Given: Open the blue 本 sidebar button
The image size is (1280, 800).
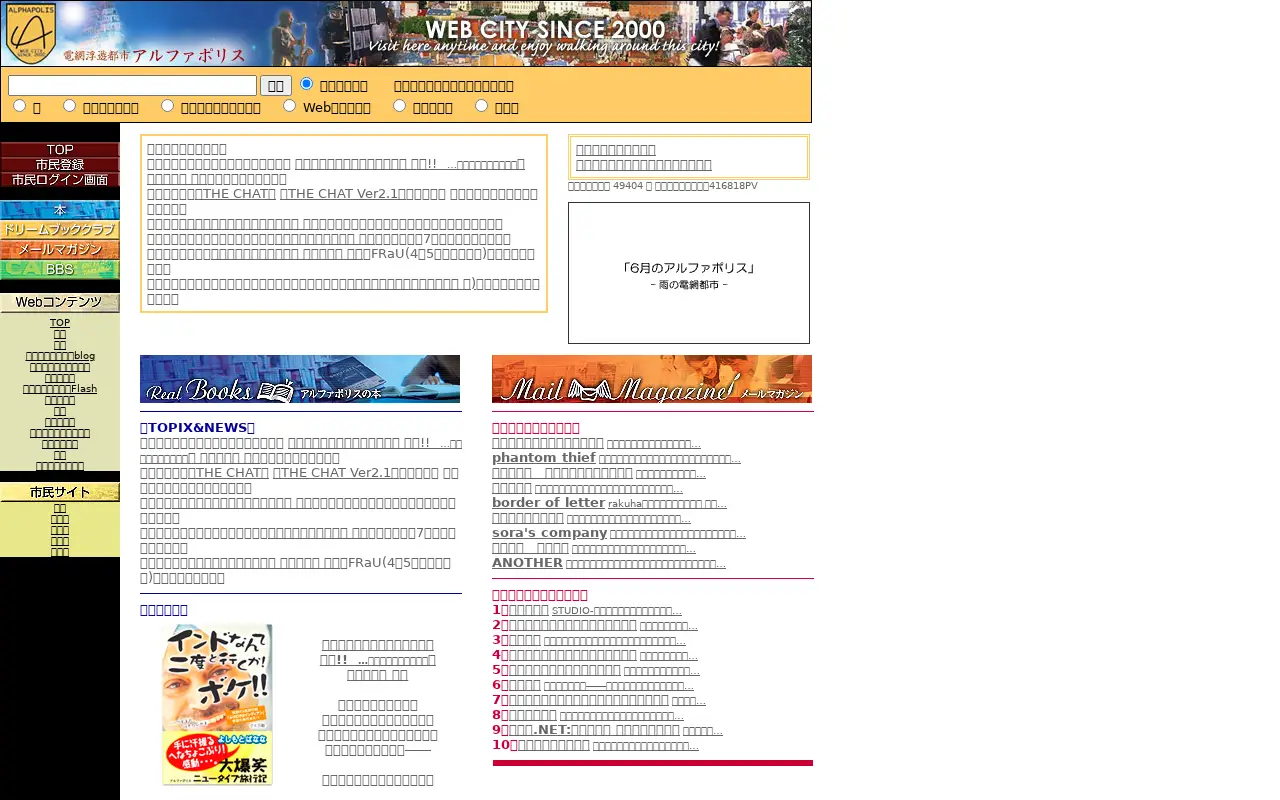Looking at the screenshot, I should tap(60, 210).
